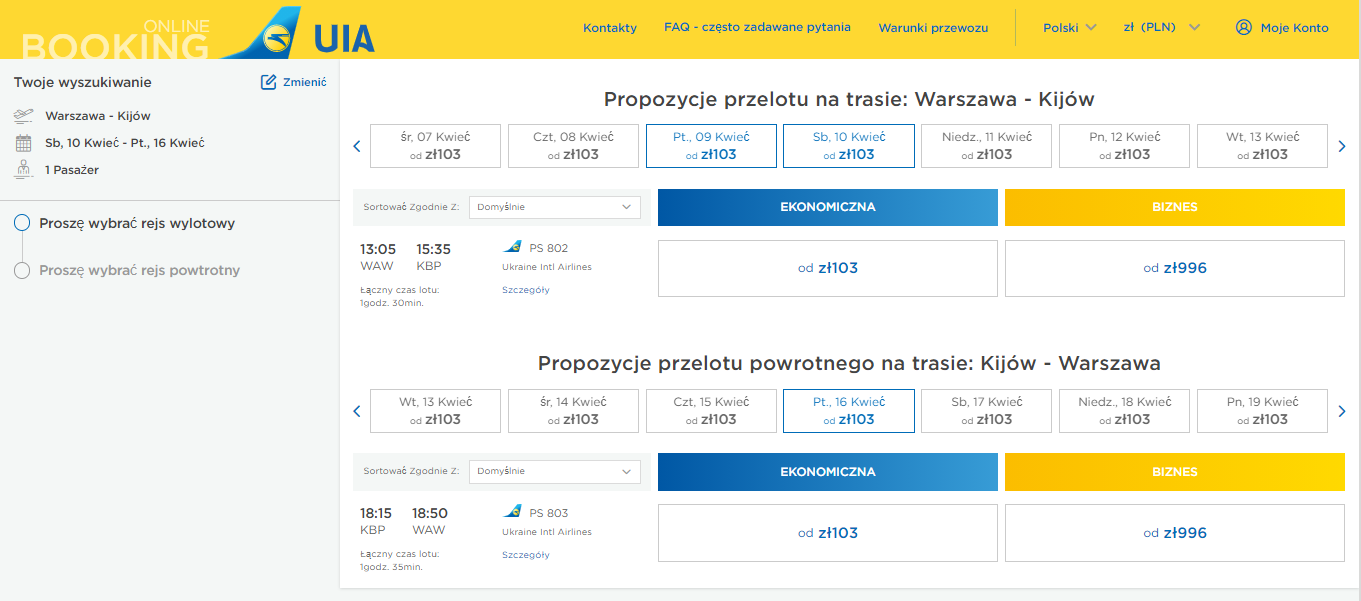1361x601 pixels.
Task: Click Proszę wybrać rejs wylotowy step
Action: (x=137, y=223)
